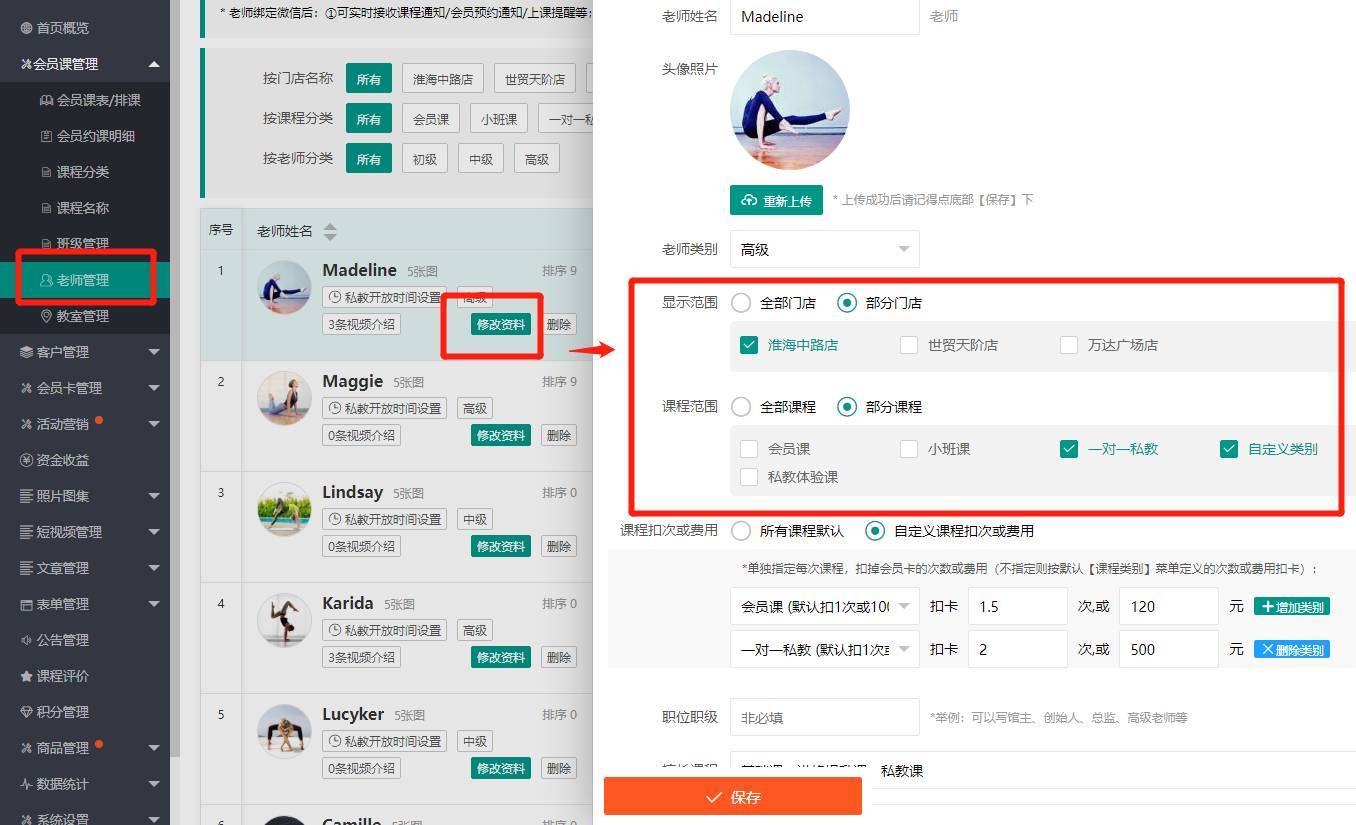Viewport: 1356px width, 825px height.
Task: Click the 增加类别 button
Action: 1292,607
